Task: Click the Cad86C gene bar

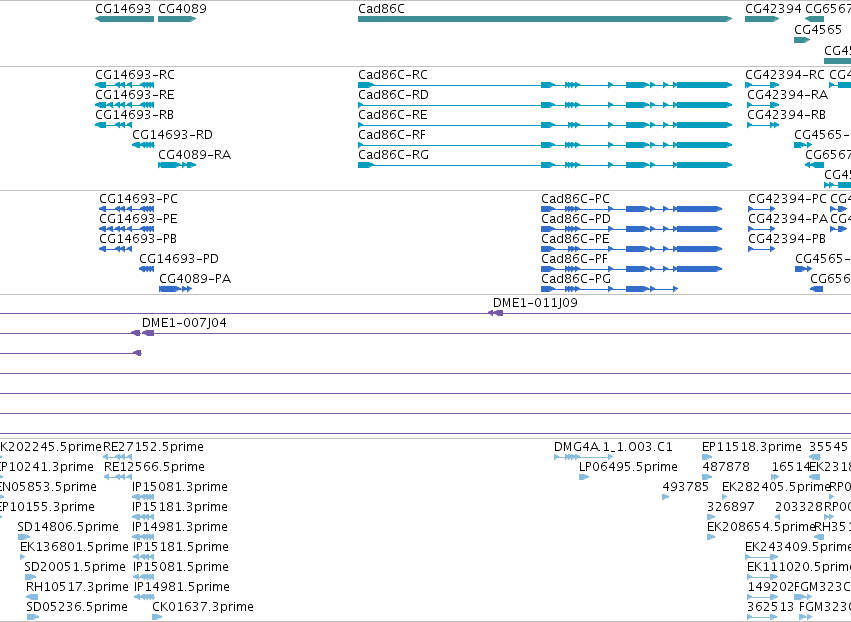Action: (x=545, y=19)
